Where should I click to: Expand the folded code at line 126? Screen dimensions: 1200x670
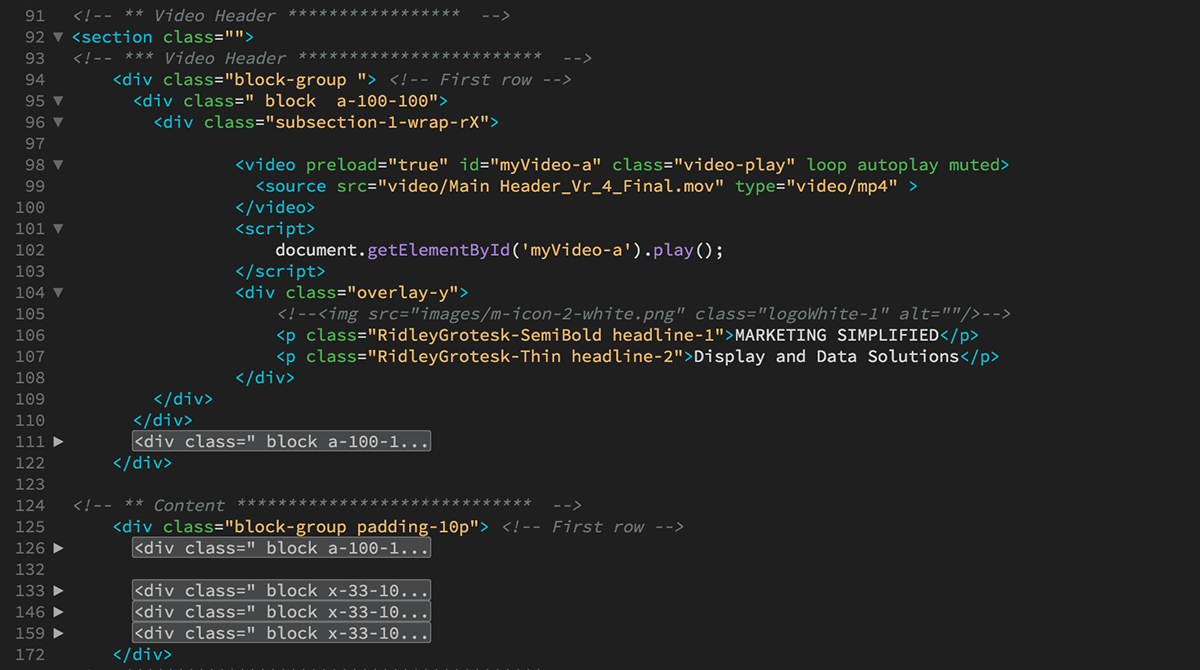pyautogui.click(x=58, y=548)
